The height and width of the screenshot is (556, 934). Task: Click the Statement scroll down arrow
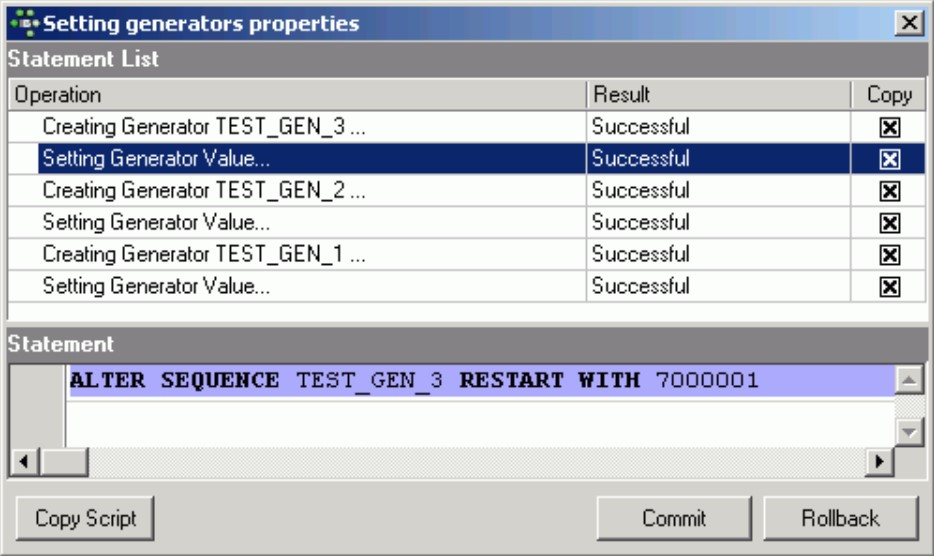pyautogui.click(x=908, y=432)
